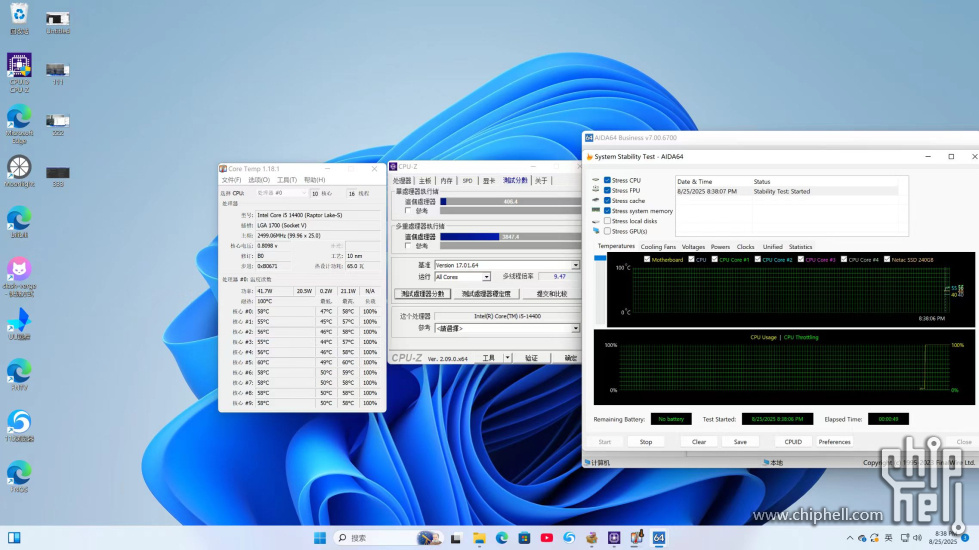Screen dimensions: 979x550
Task: Click the Save button in AIDA64
Action: click(740, 442)
